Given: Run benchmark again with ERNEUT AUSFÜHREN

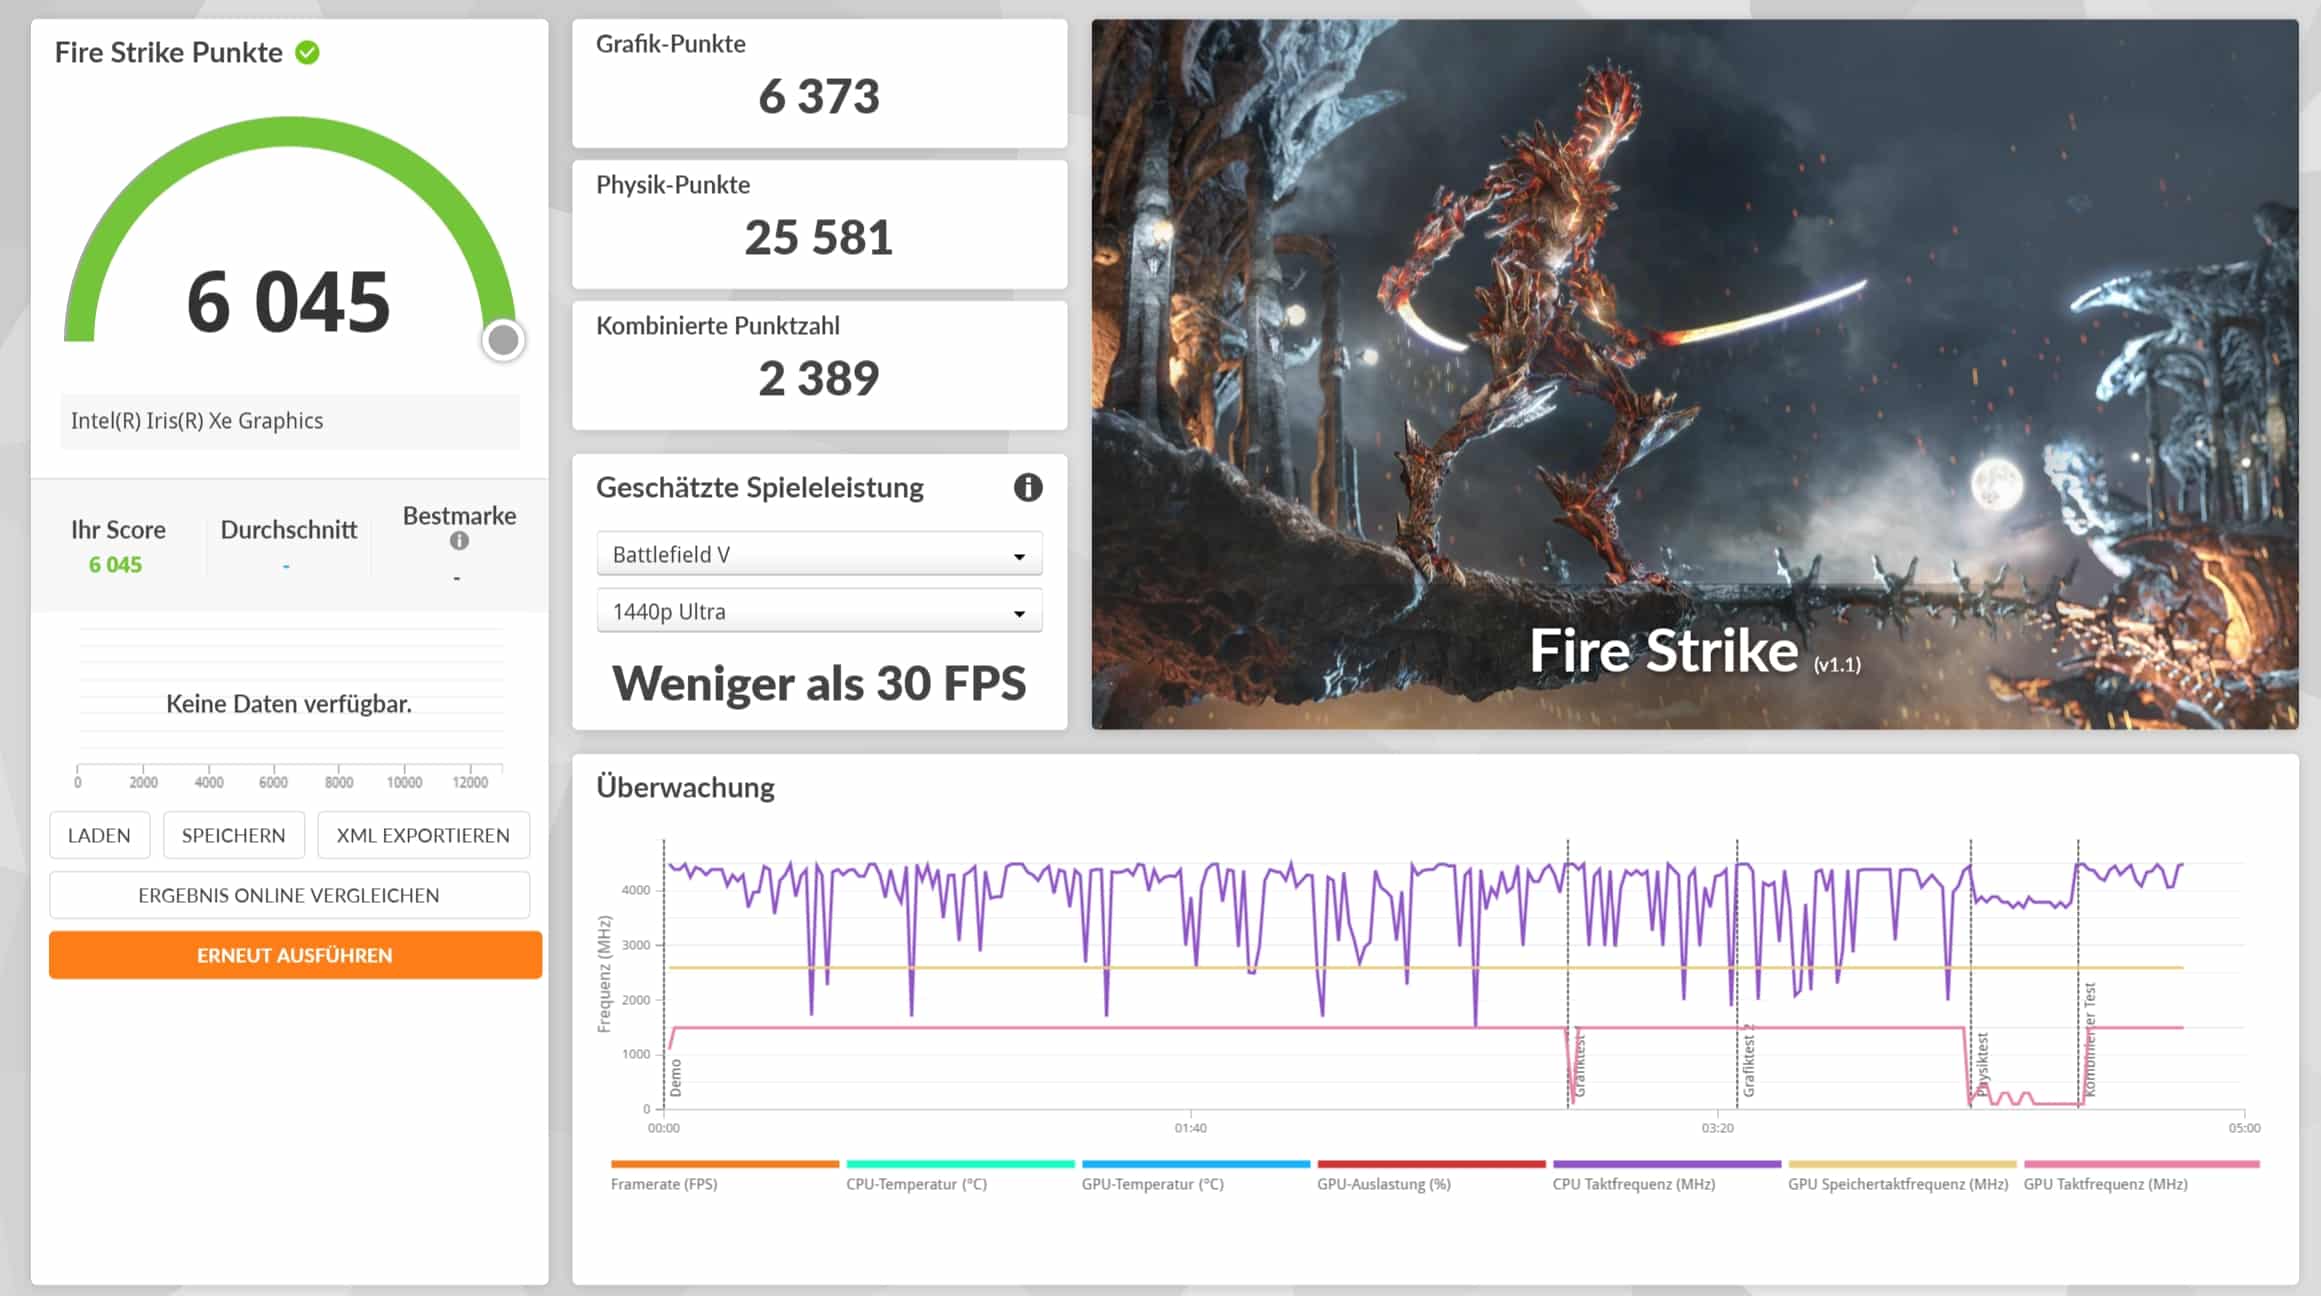Looking at the screenshot, I should pyautogui.click(x=295, y=955).
